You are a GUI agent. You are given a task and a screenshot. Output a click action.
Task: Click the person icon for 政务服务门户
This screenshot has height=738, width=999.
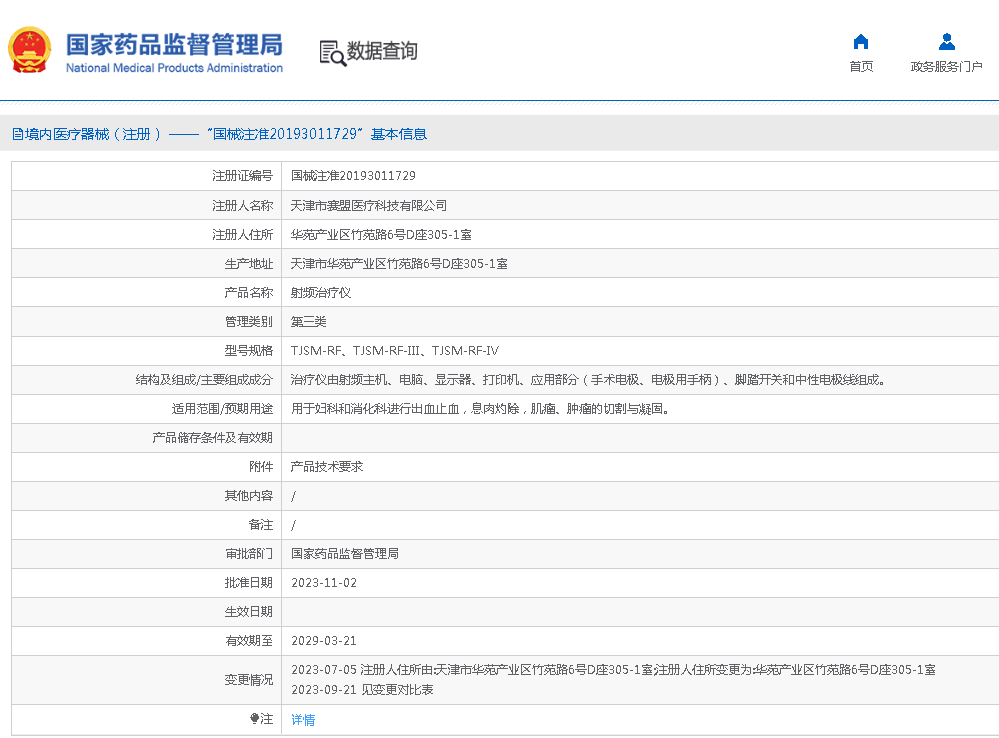[x=946, y=42]
